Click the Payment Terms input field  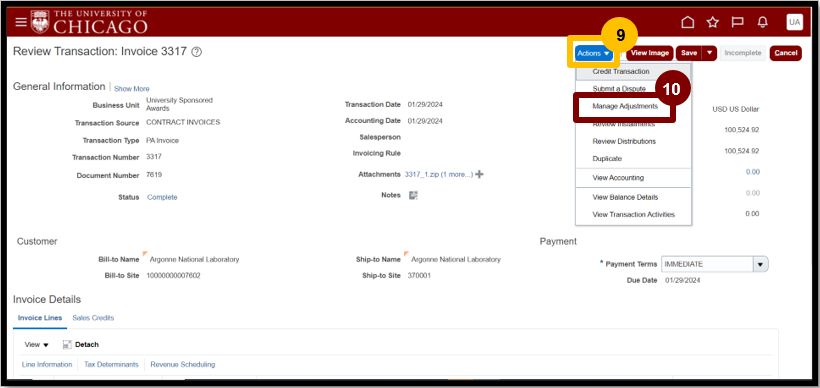[x=708, y=265]
